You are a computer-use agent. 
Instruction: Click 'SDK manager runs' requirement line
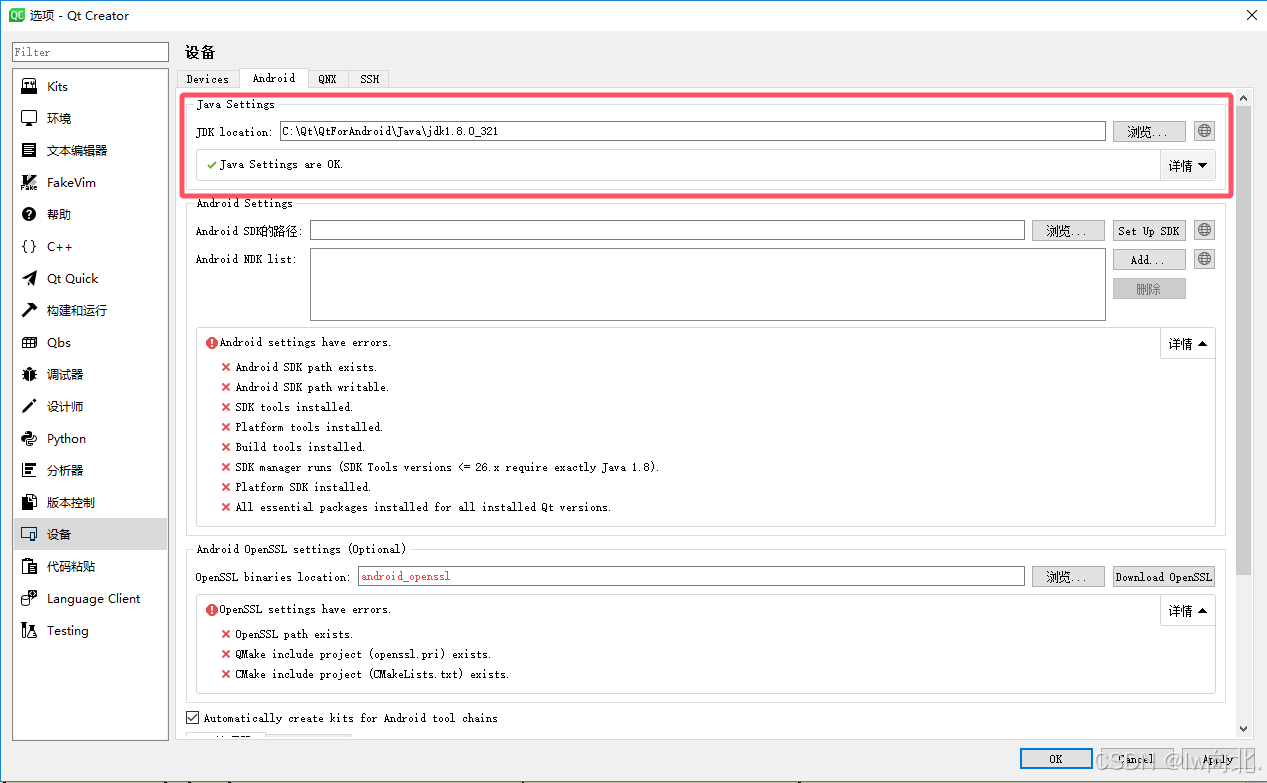[x=447, y=467]
